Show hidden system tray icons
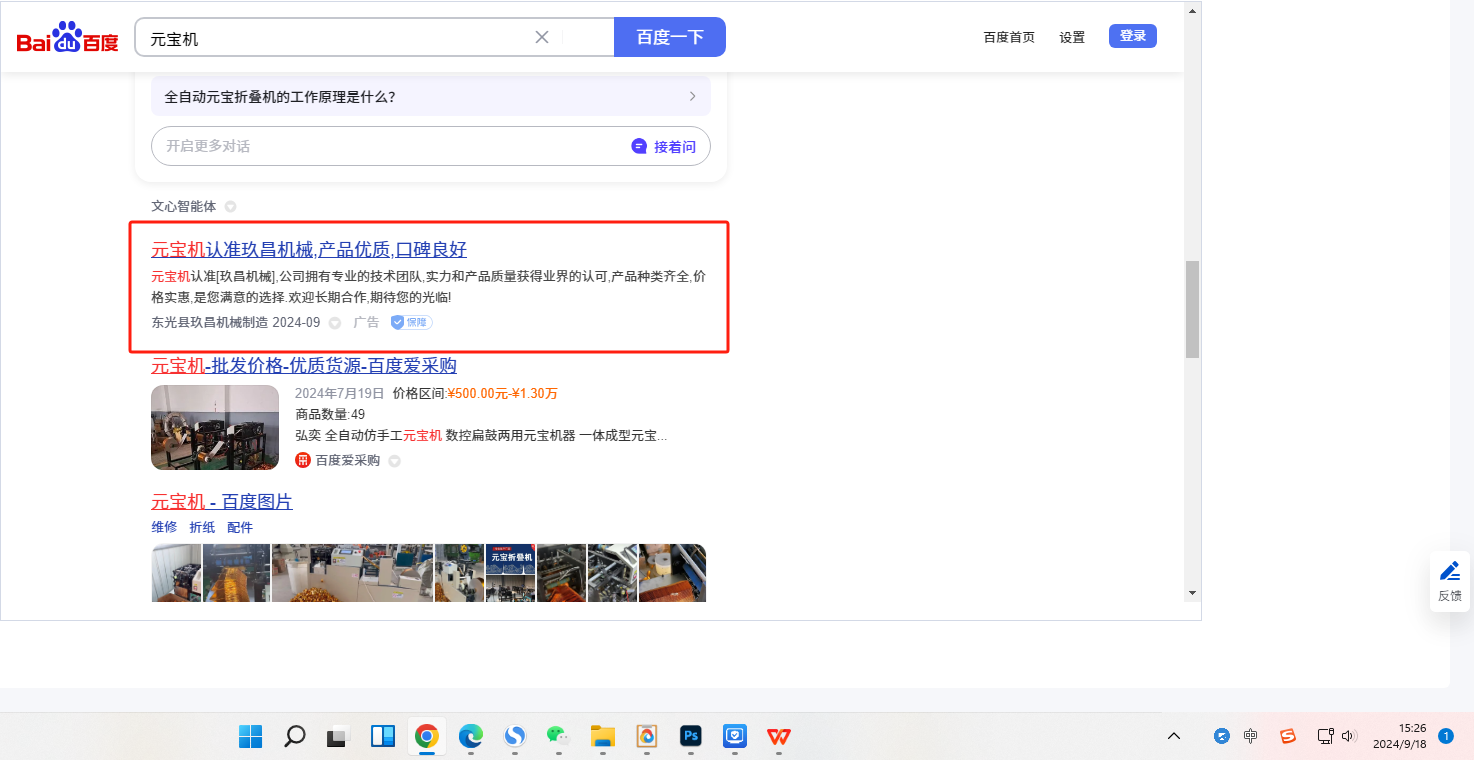The width and height of the screenshot is (1474, 760). tap(1174, 736)
